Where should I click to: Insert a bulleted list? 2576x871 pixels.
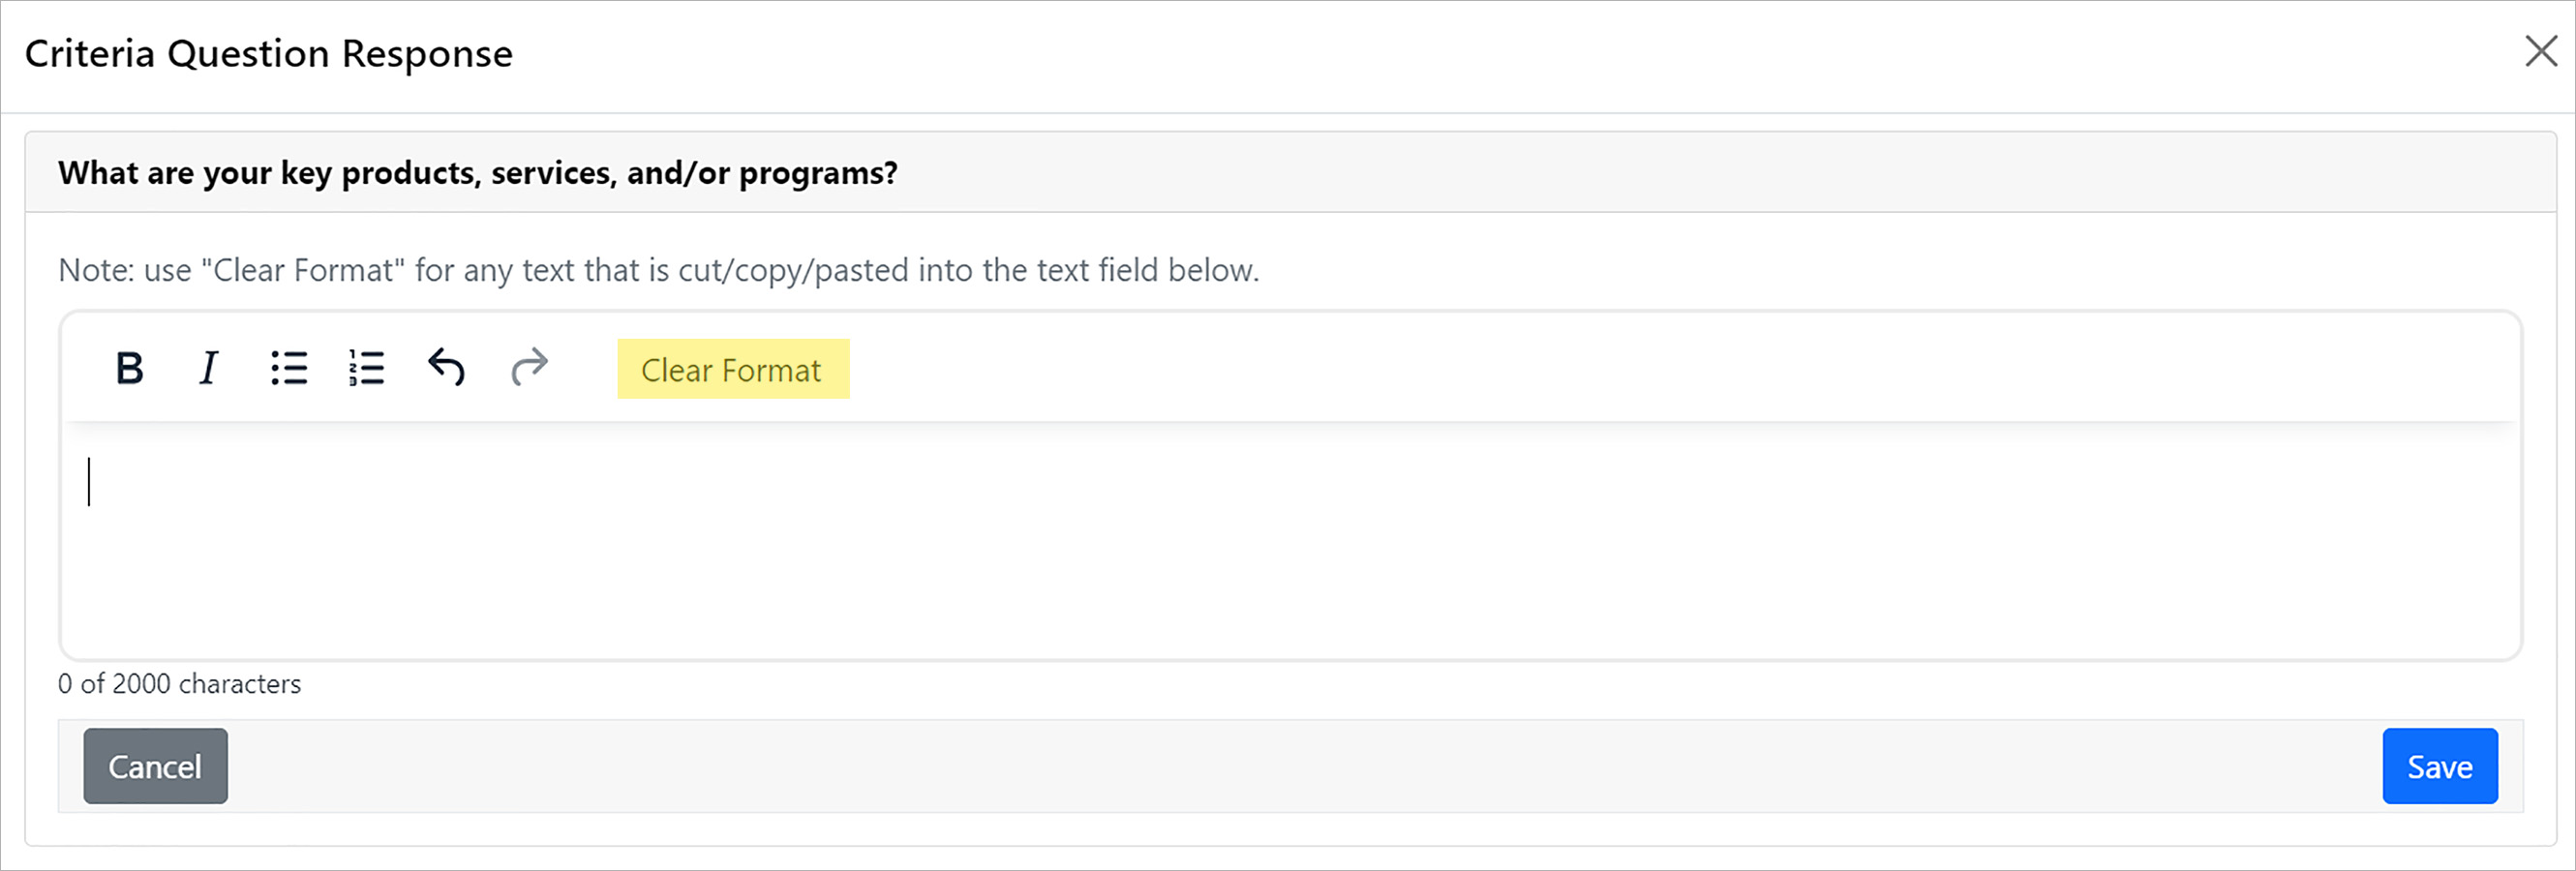click(289, 368)
